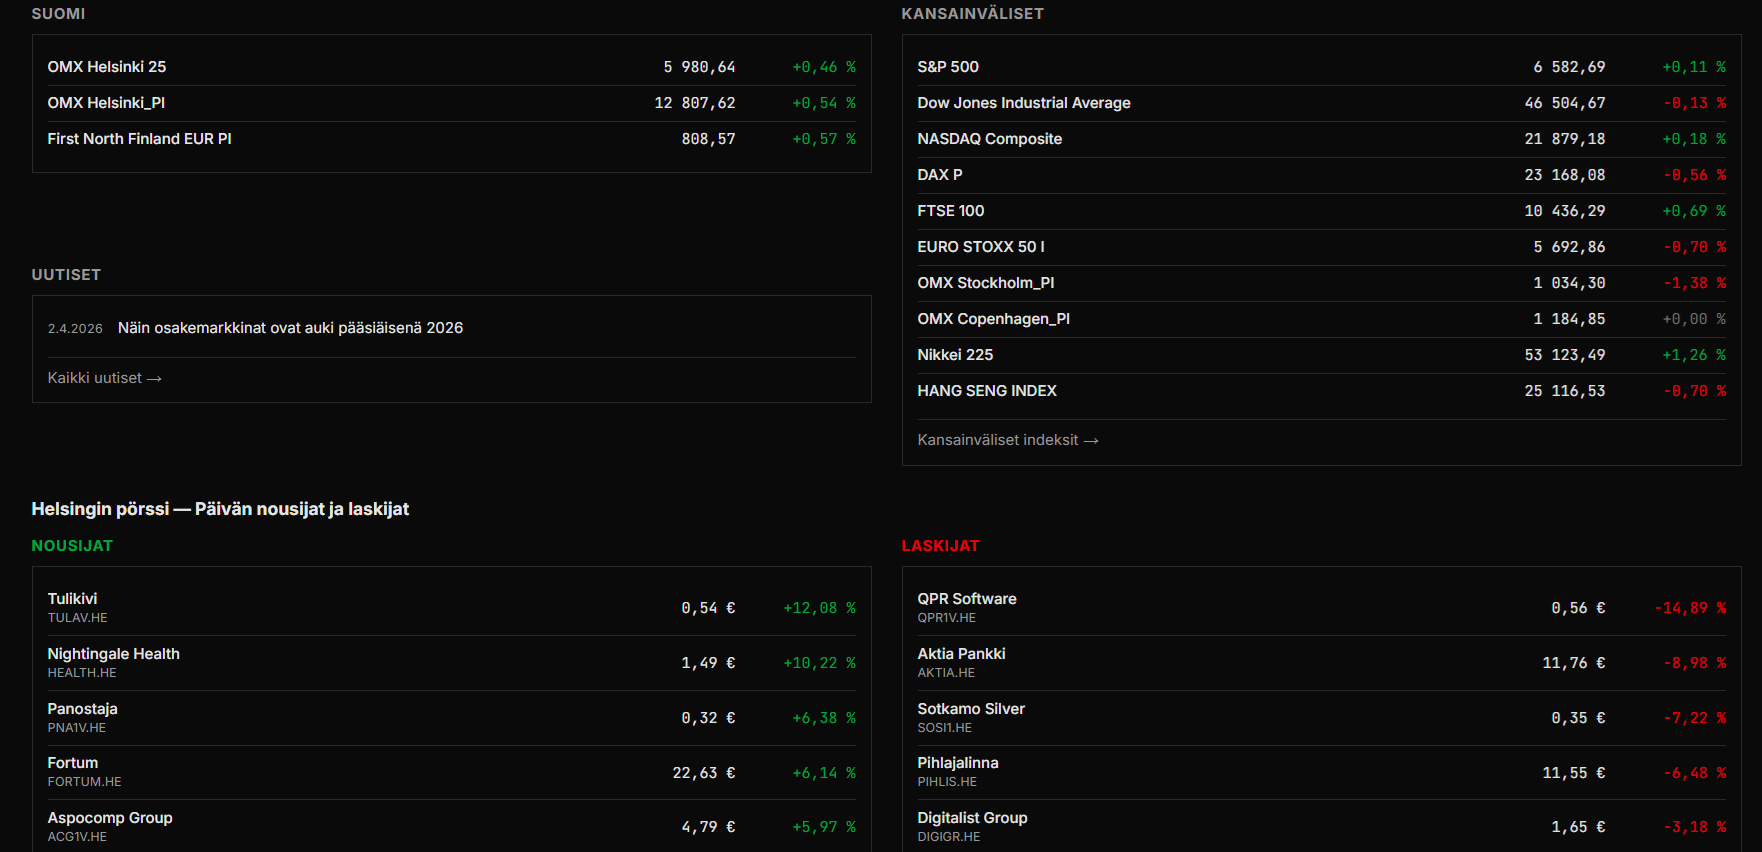Viewport: 1762px width, 852px height.
Task: Click Pihlajalinna price 11,55 €
Action: 1574,773
